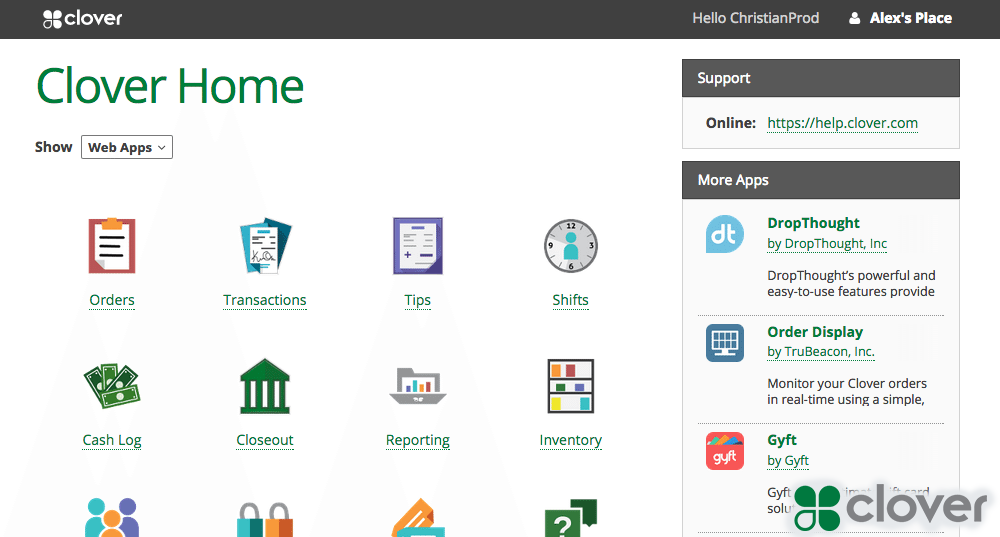Screen dimensions: 1000x537
Task: Click the Clover logo in header
Action: 82,18
